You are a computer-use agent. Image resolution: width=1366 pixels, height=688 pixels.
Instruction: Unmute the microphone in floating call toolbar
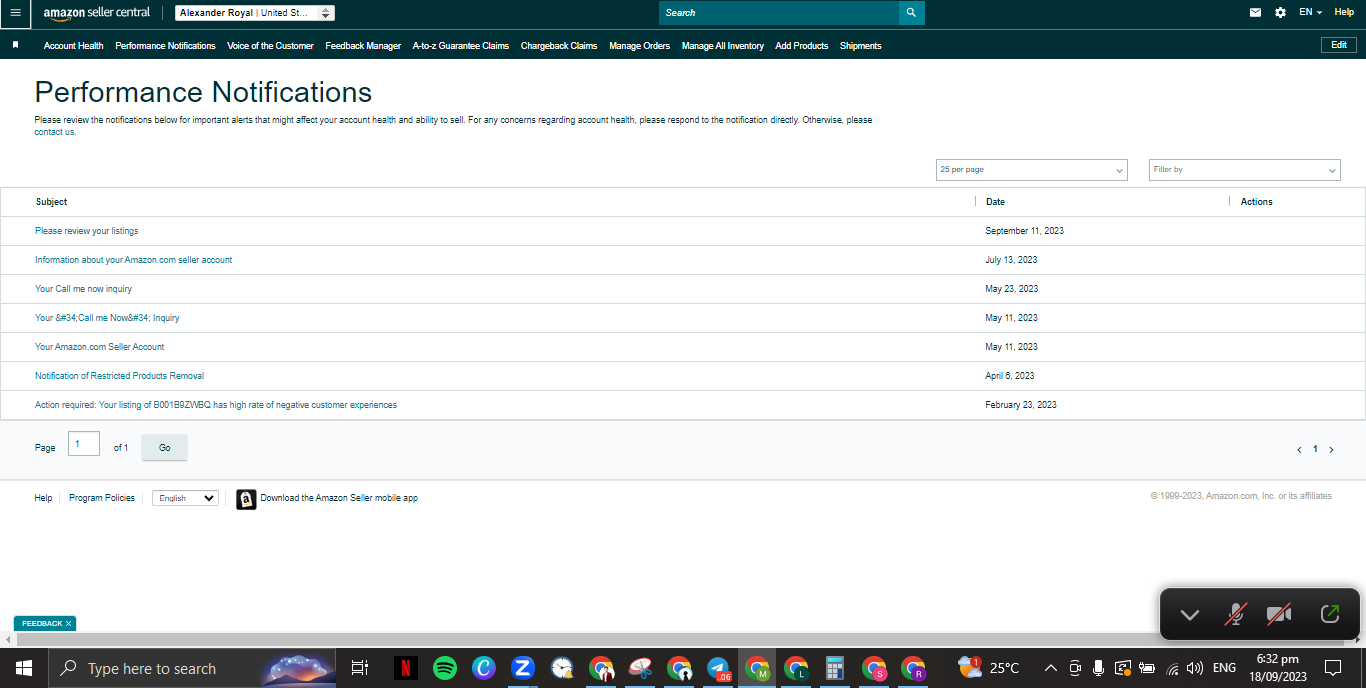tap(1236, 614)
